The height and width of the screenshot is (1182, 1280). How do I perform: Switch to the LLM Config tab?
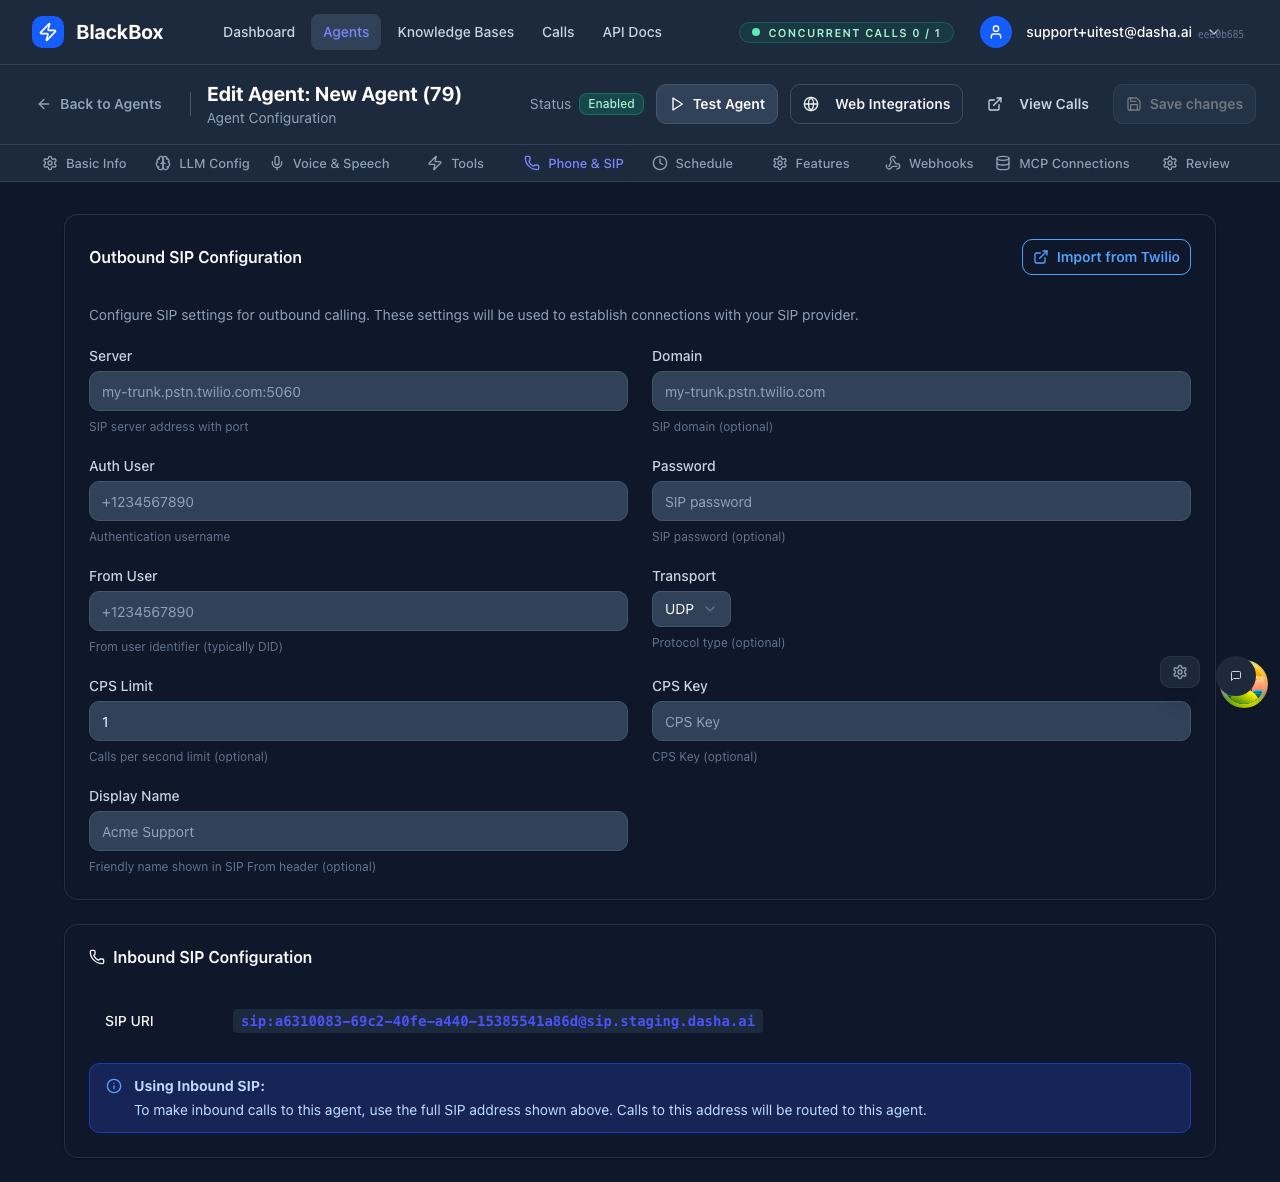[203, 163]
